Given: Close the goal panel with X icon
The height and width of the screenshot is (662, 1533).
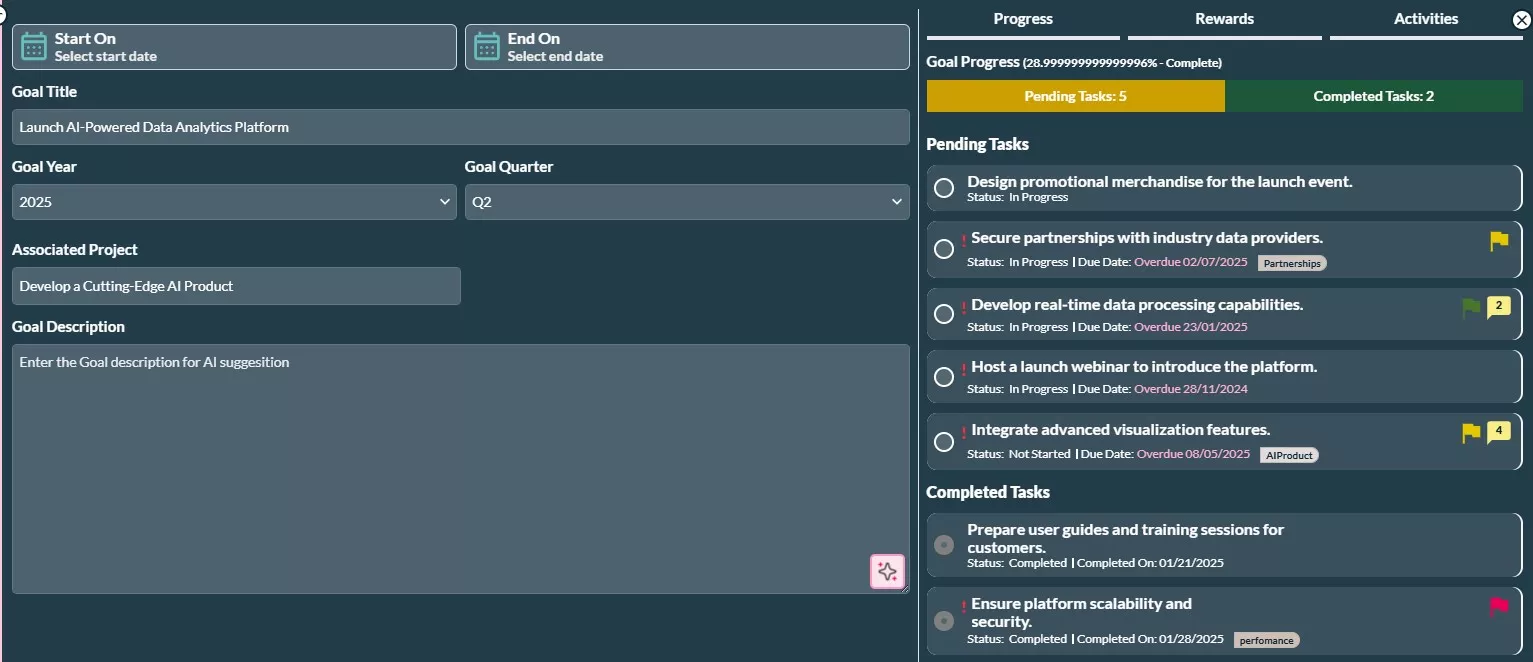Looking at the screenshot, I should [1522, 19].
